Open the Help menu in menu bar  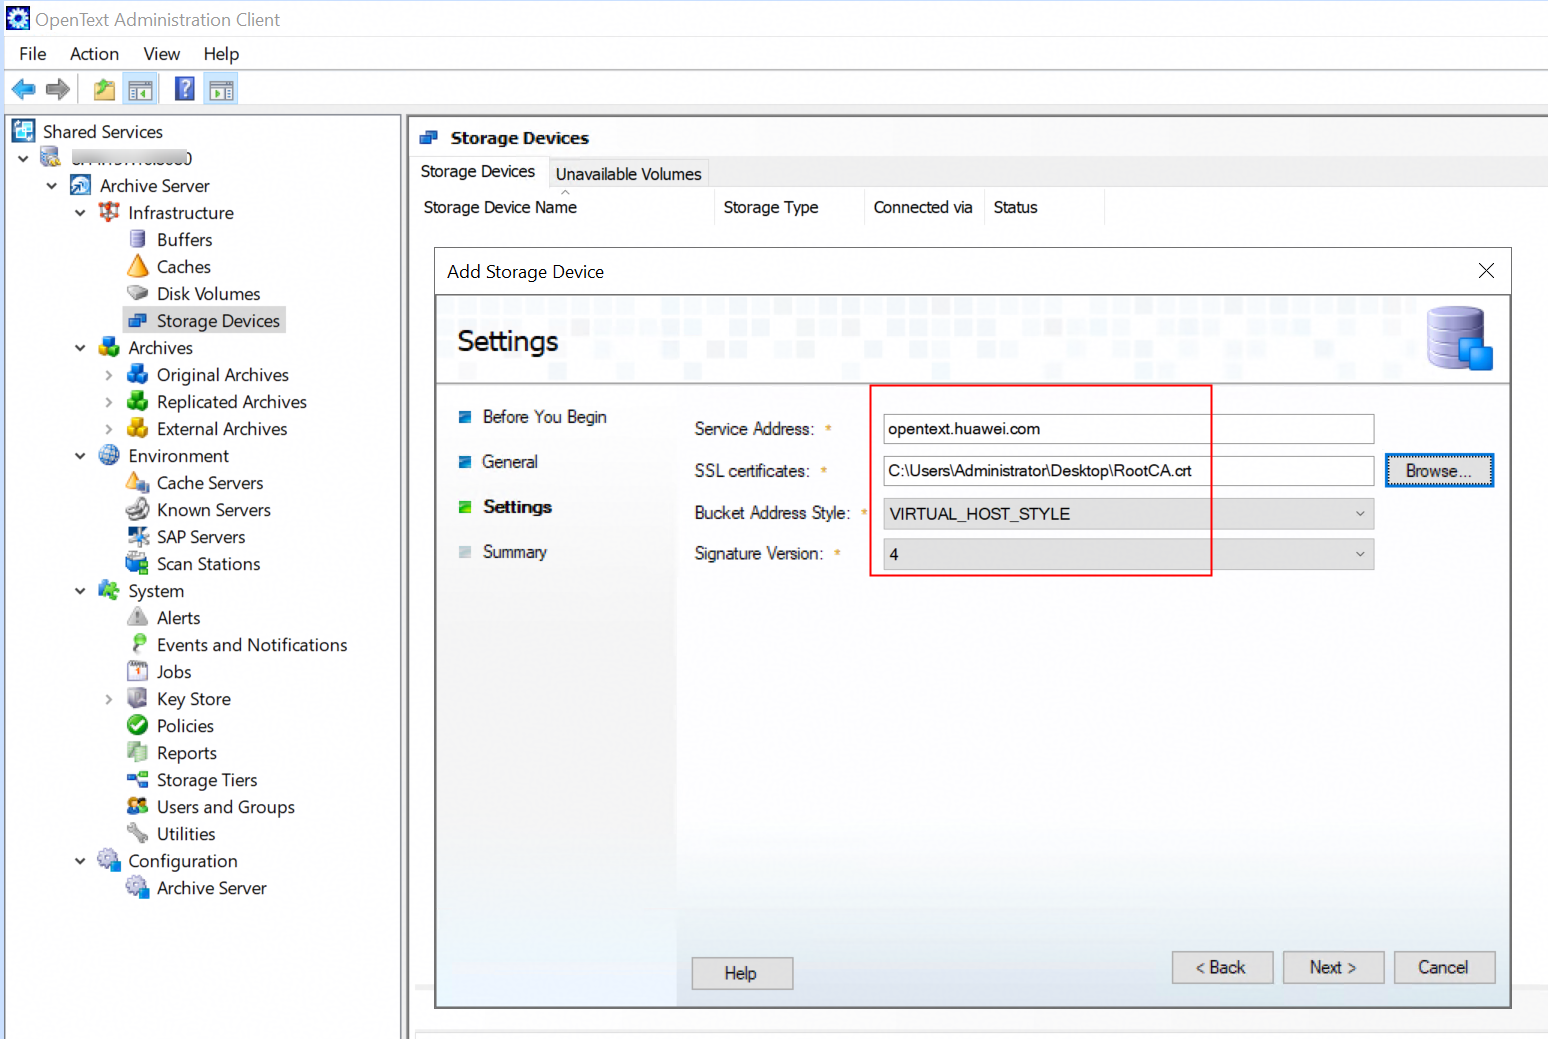coord(221,54)
